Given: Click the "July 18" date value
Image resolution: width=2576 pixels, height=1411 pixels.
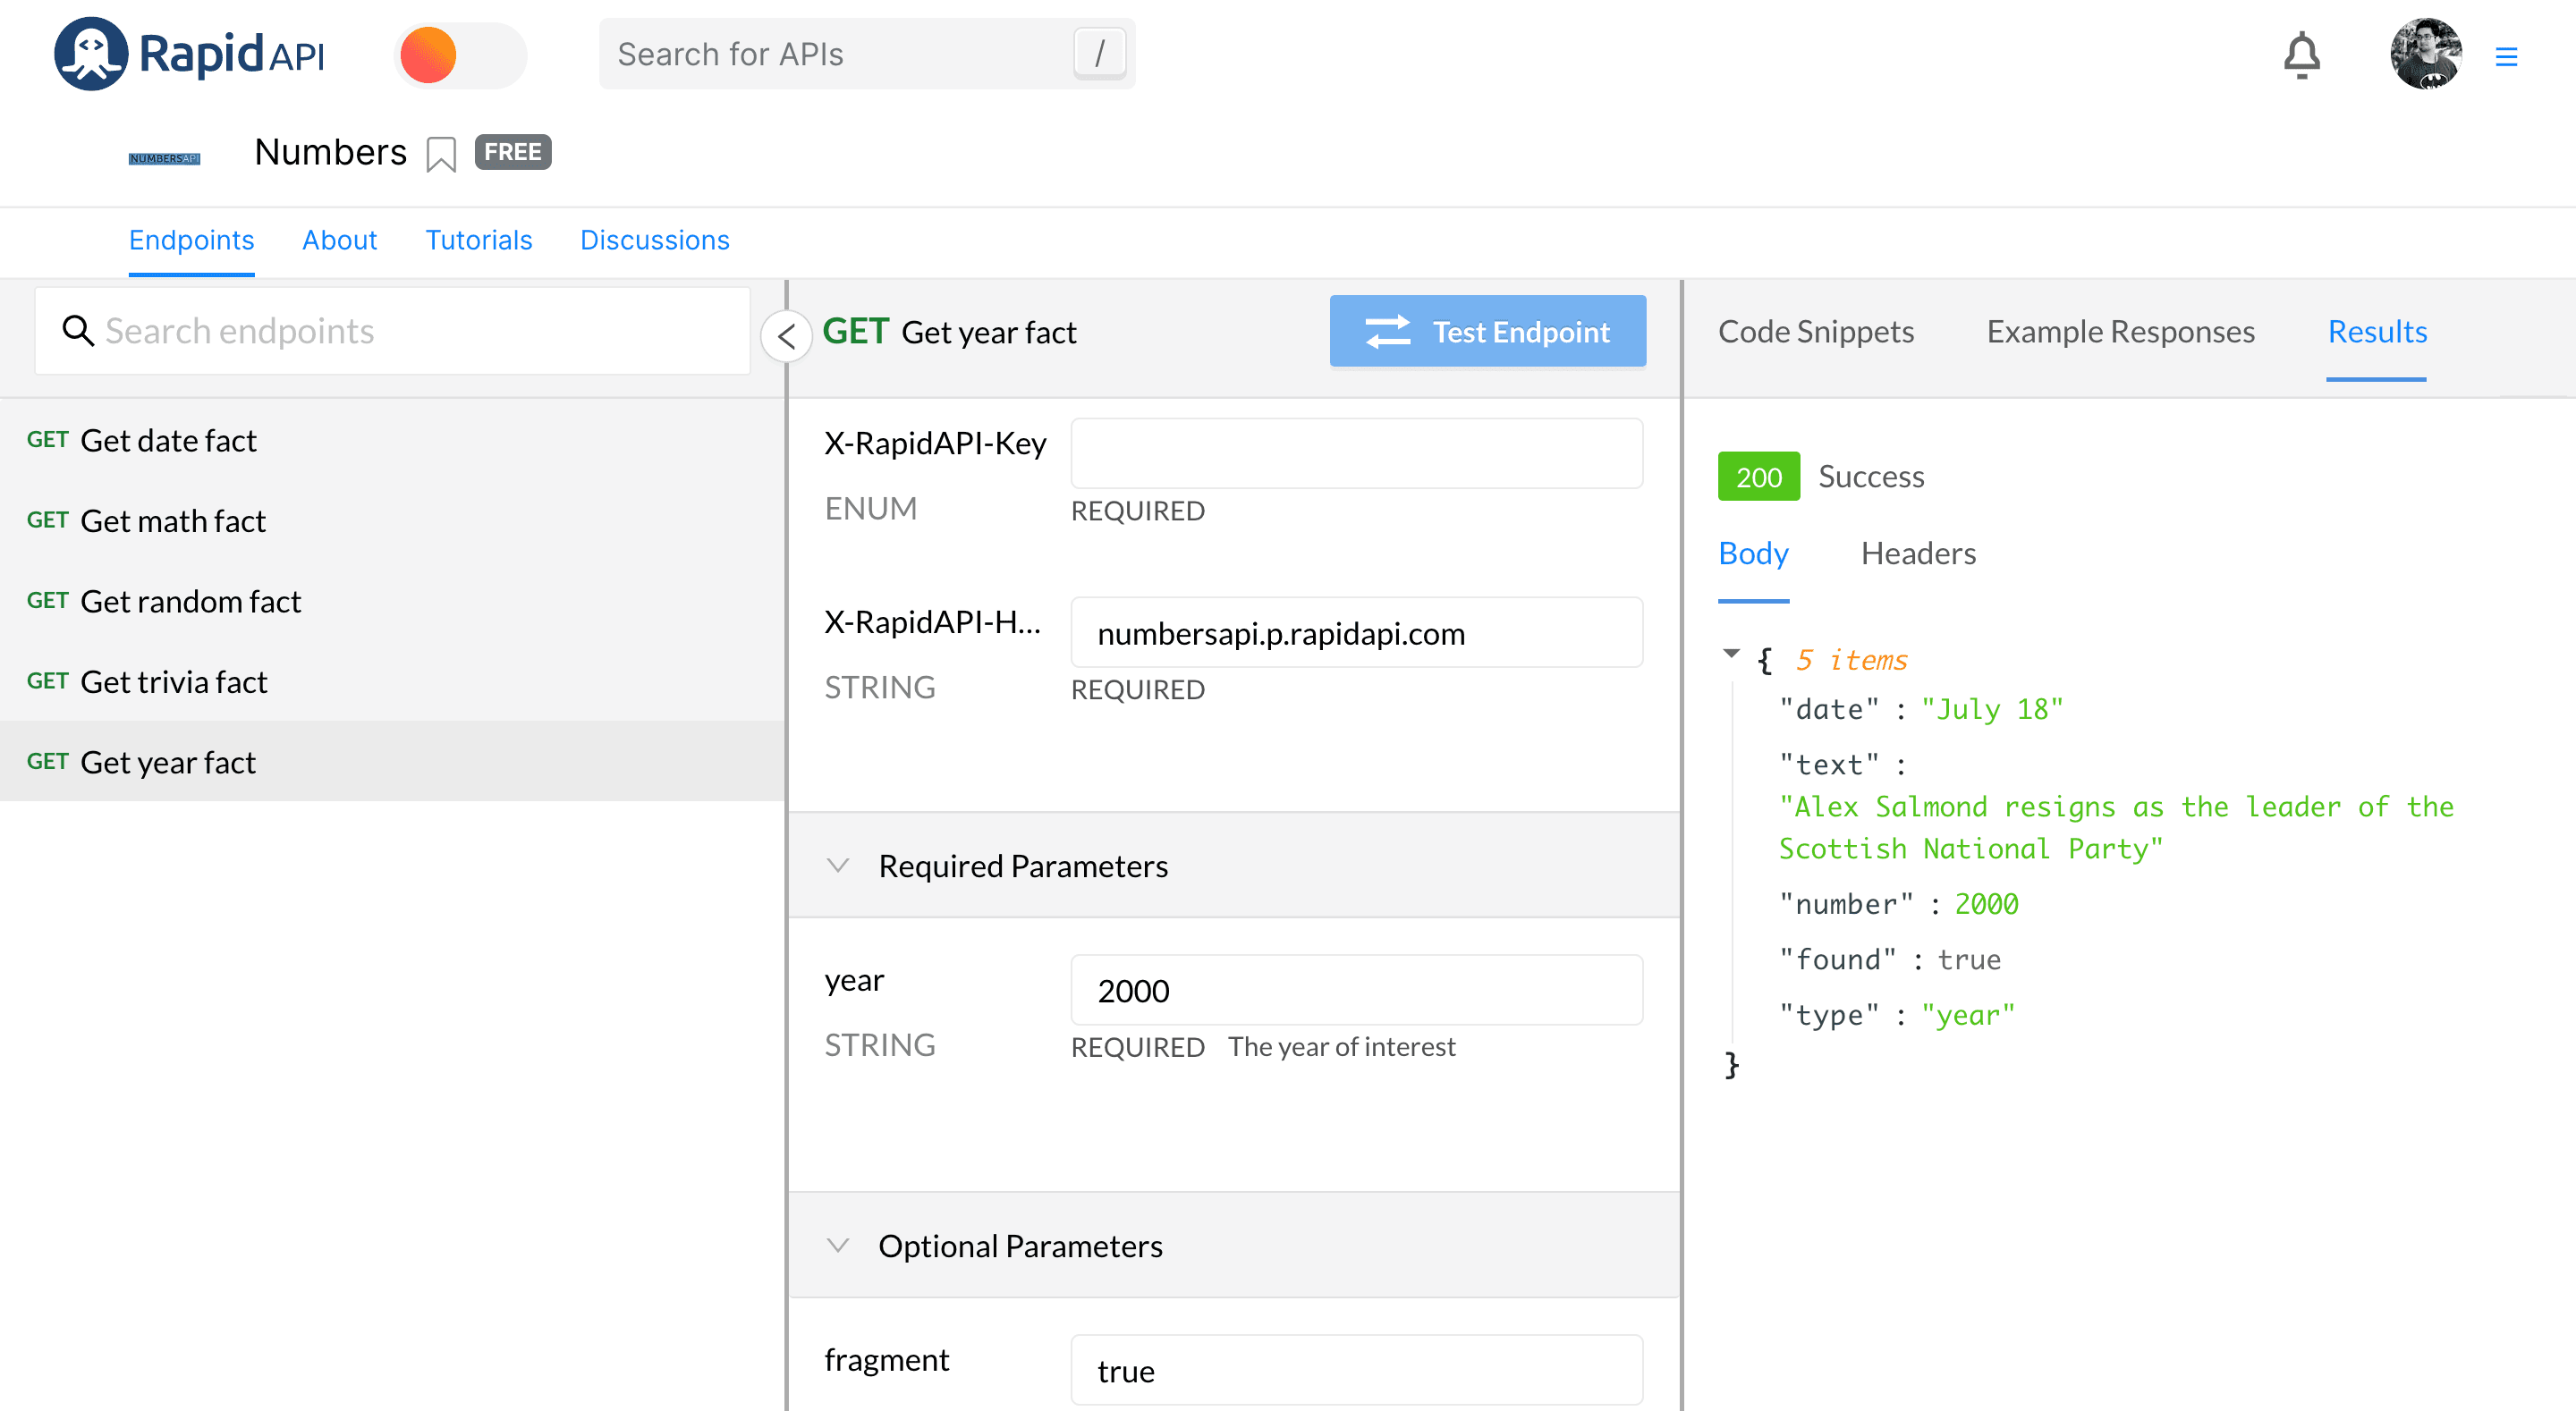Looking at the screenshot, I should (x=1992, y=709).
